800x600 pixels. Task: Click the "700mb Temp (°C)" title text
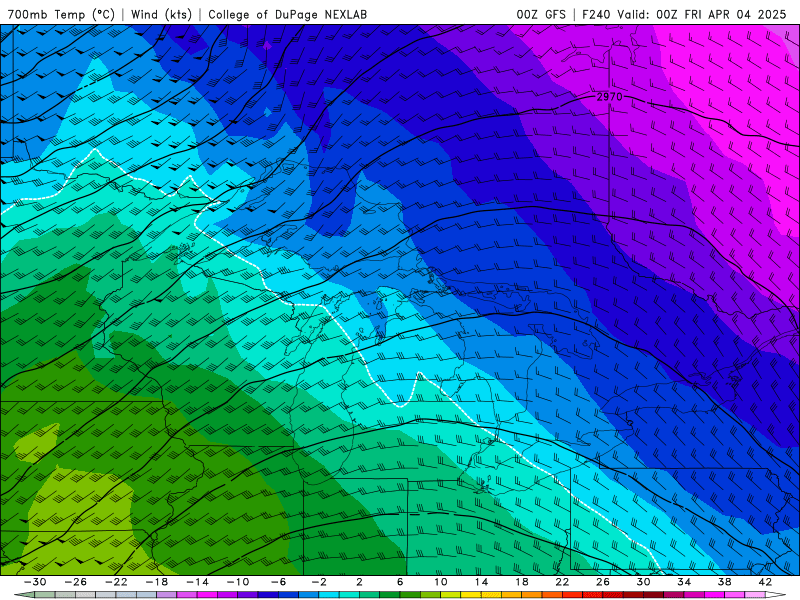[61, 14]
